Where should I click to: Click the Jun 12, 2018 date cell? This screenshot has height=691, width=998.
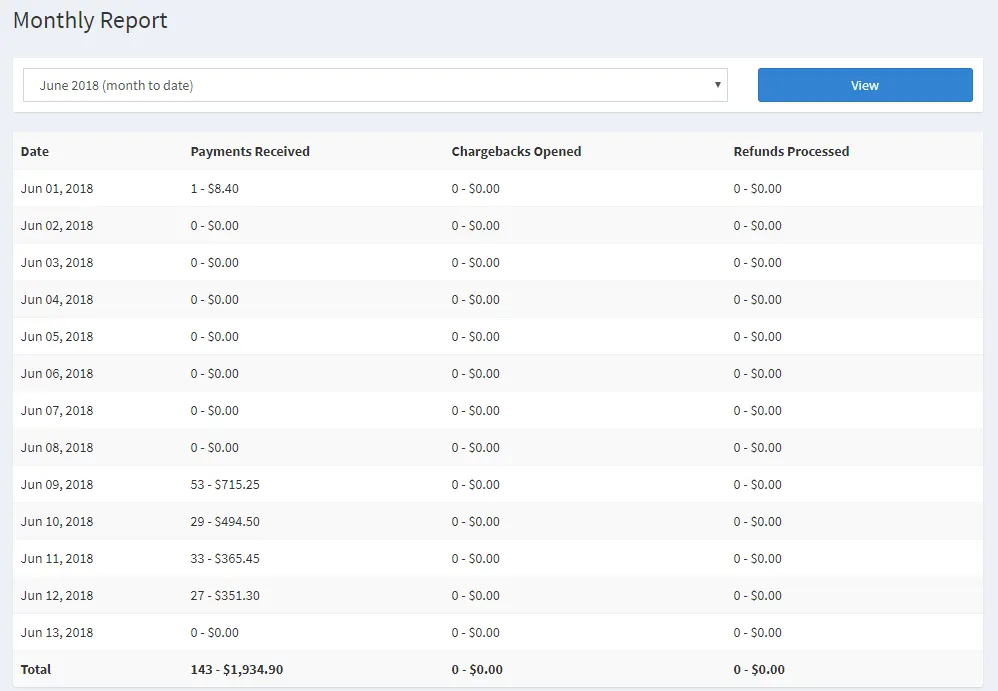(57, 595)
